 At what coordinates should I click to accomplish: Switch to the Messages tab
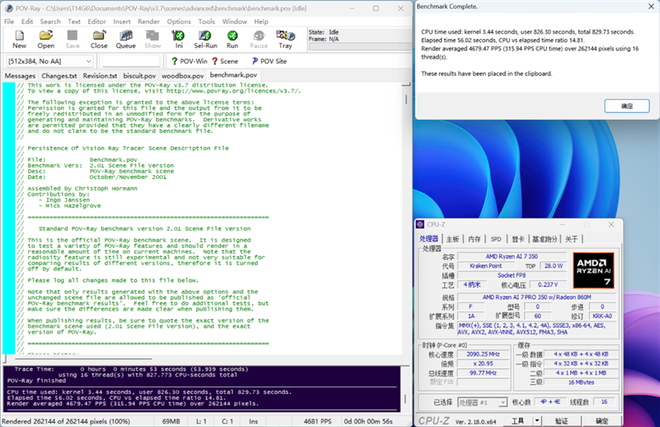pos(20,75)
